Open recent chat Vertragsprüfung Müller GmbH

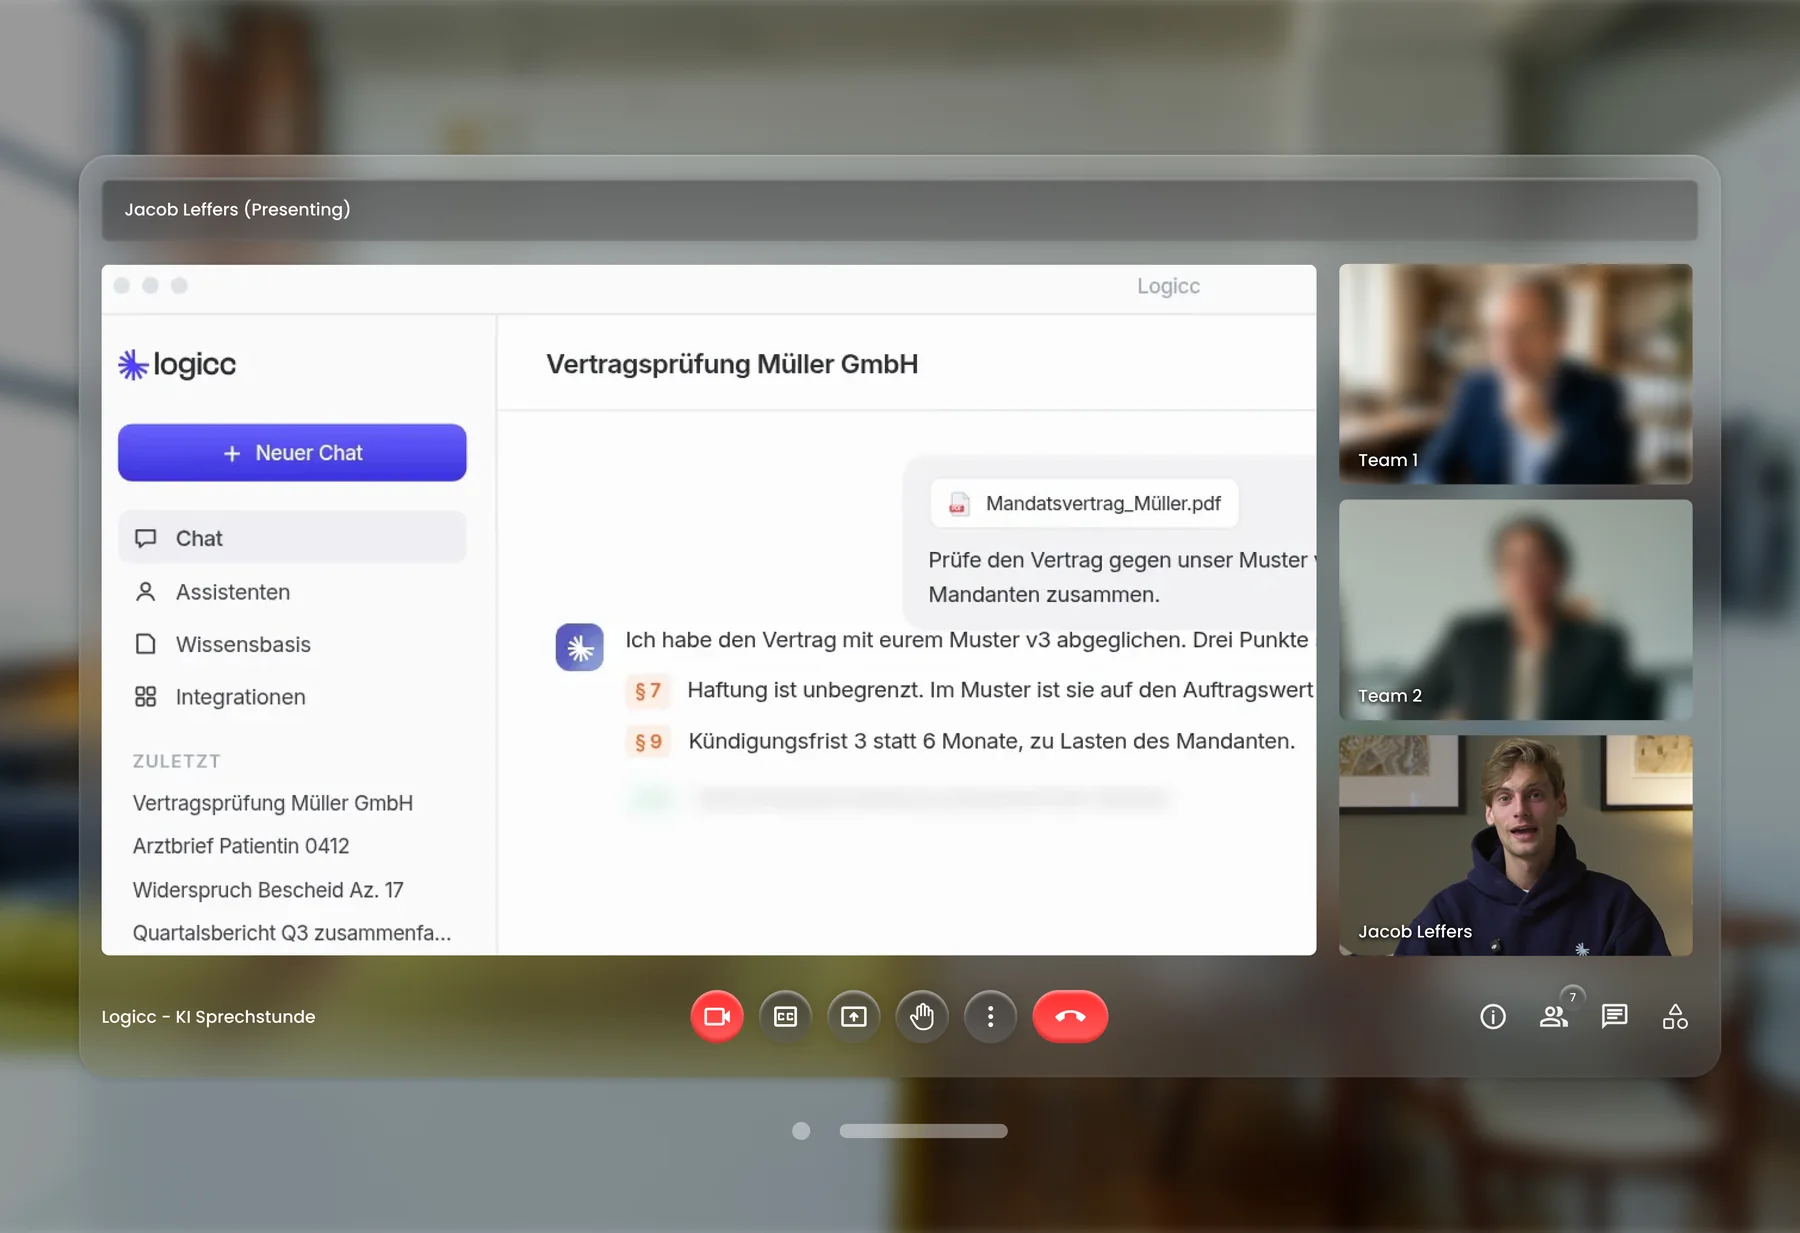[273, 803]
